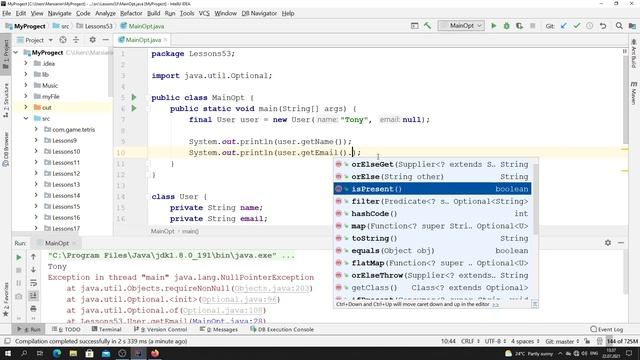Build the project with the hammer icon

coord(427,26)
